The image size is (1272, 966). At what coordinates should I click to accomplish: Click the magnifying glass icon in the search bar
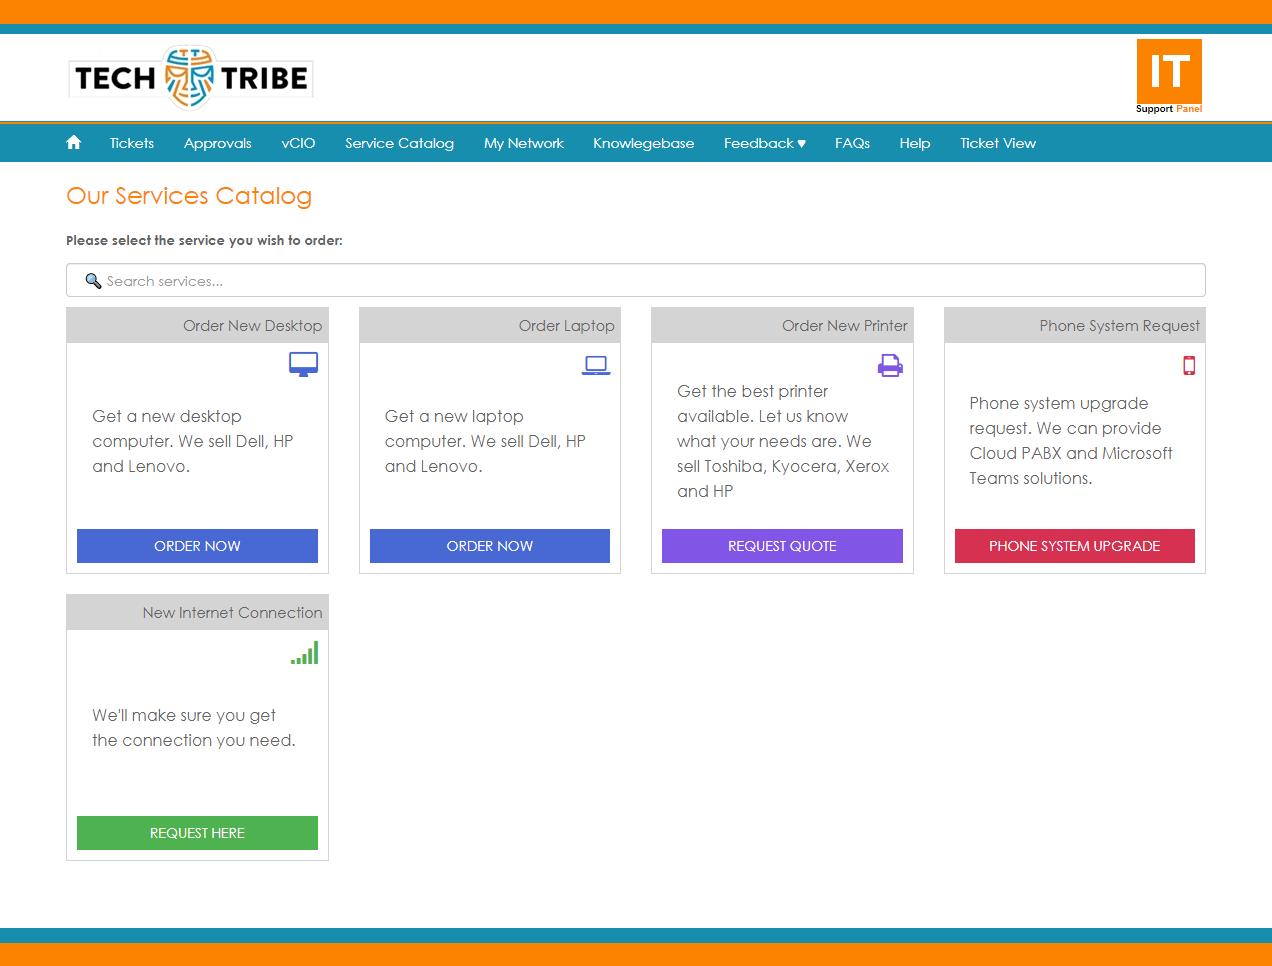(93, 280)
